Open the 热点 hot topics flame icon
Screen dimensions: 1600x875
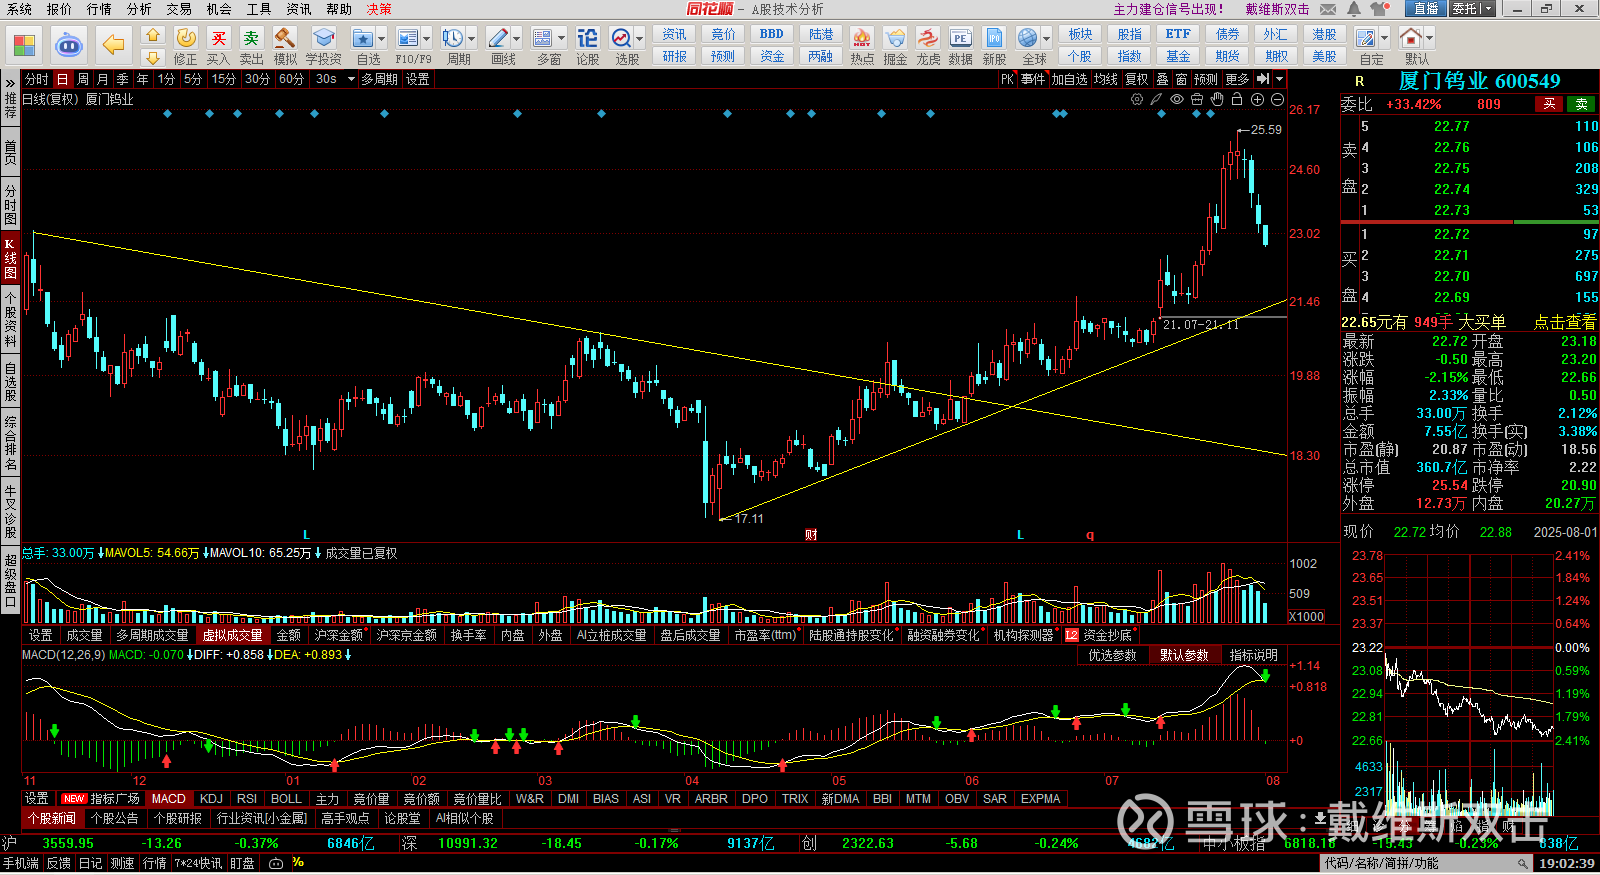[862, 39]
